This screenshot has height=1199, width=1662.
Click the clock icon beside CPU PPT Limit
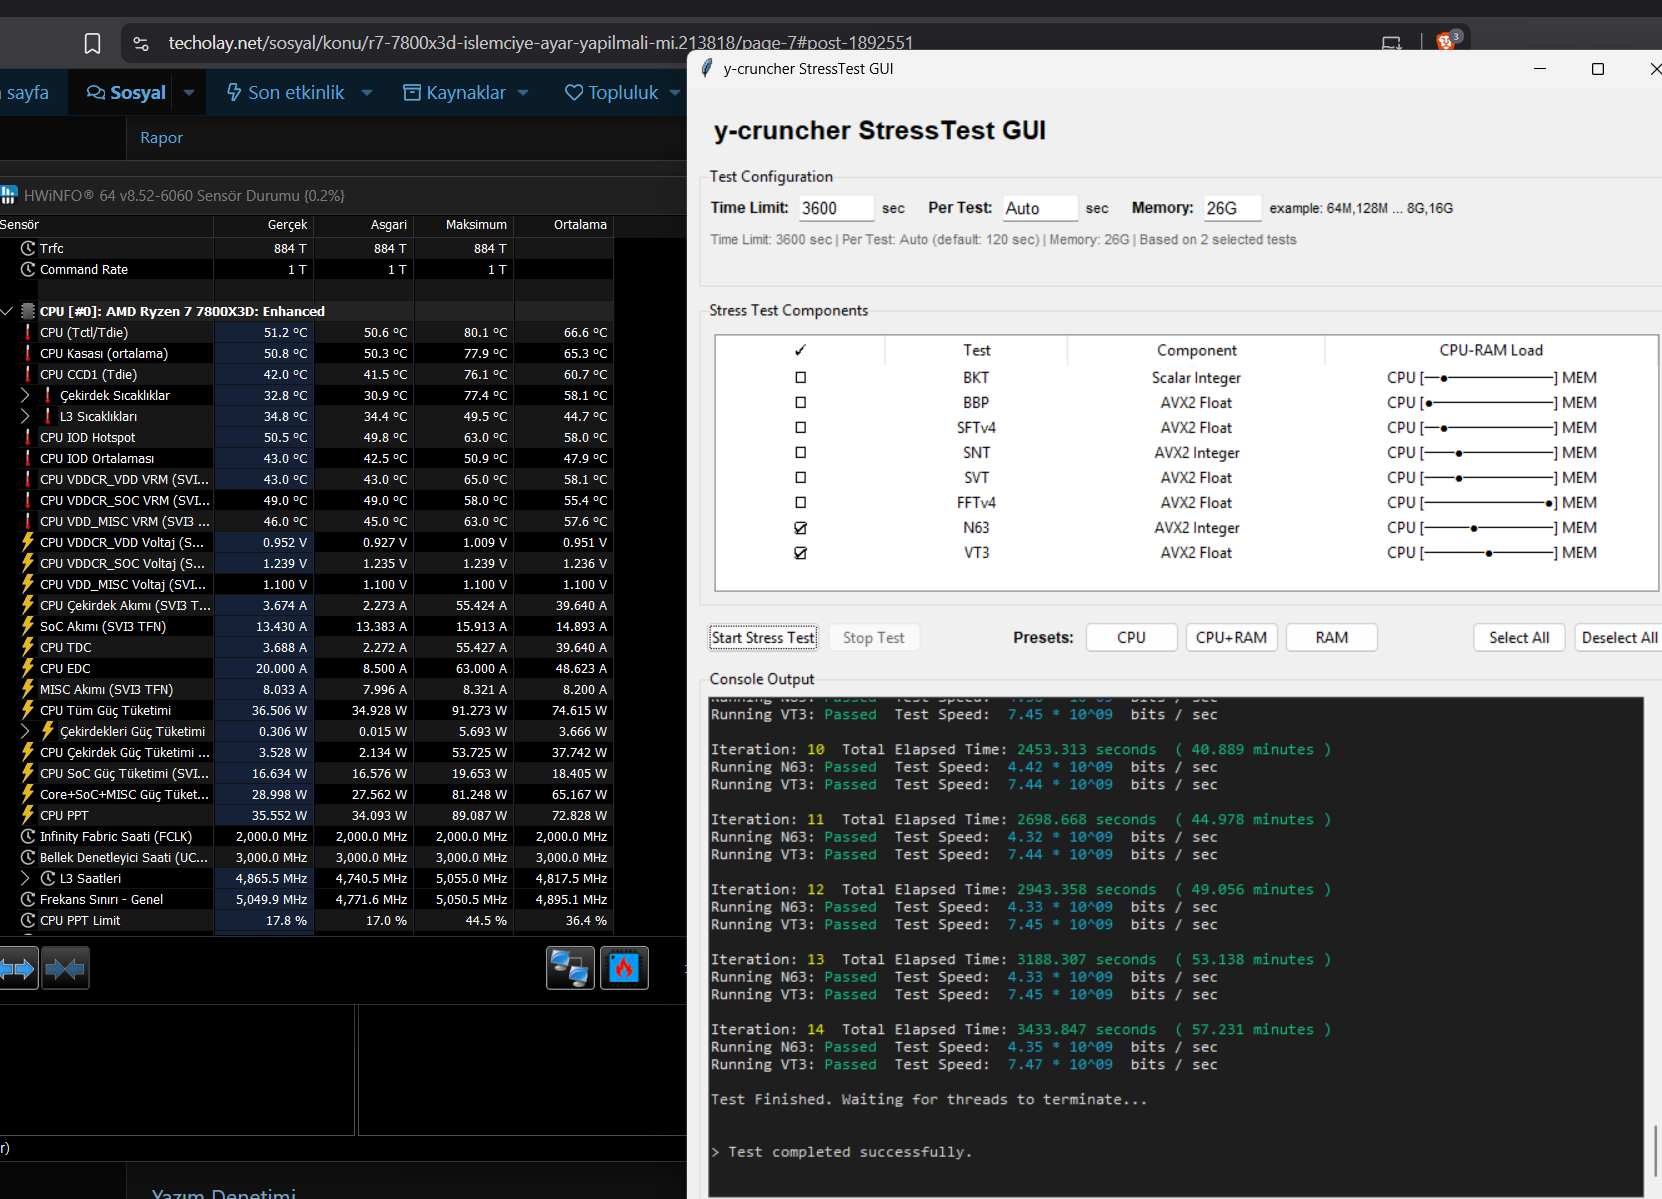pyautogui.click(x=28, y=920)
